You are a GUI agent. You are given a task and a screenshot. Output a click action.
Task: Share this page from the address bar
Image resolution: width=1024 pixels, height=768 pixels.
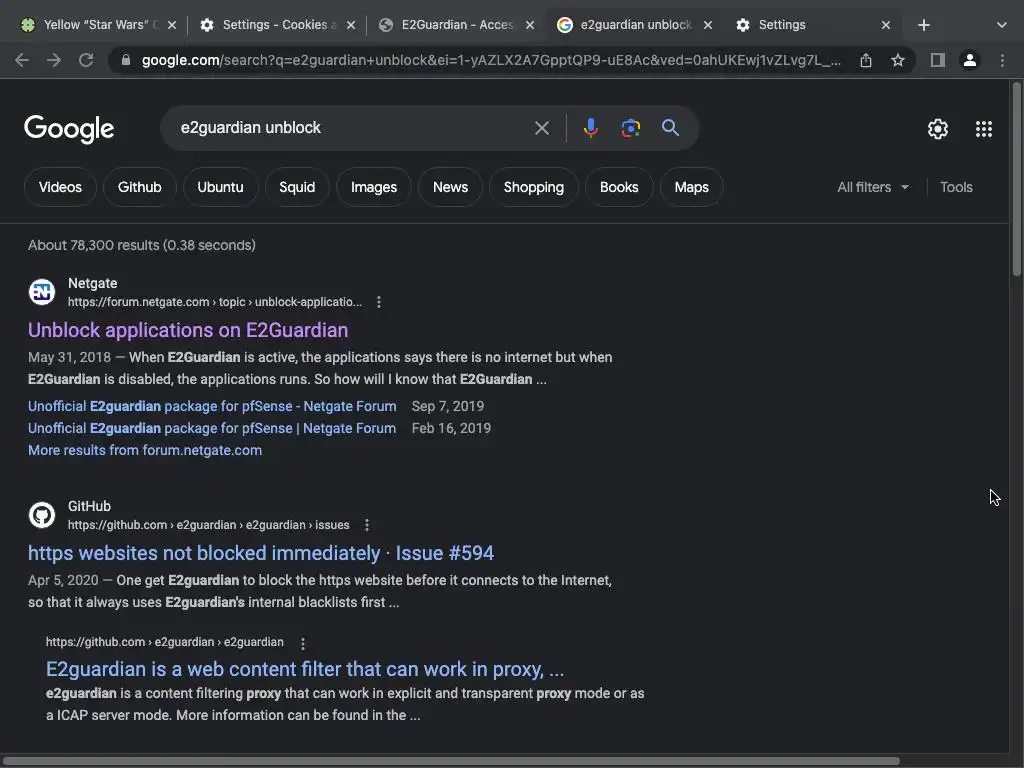[x=866, y=60]
